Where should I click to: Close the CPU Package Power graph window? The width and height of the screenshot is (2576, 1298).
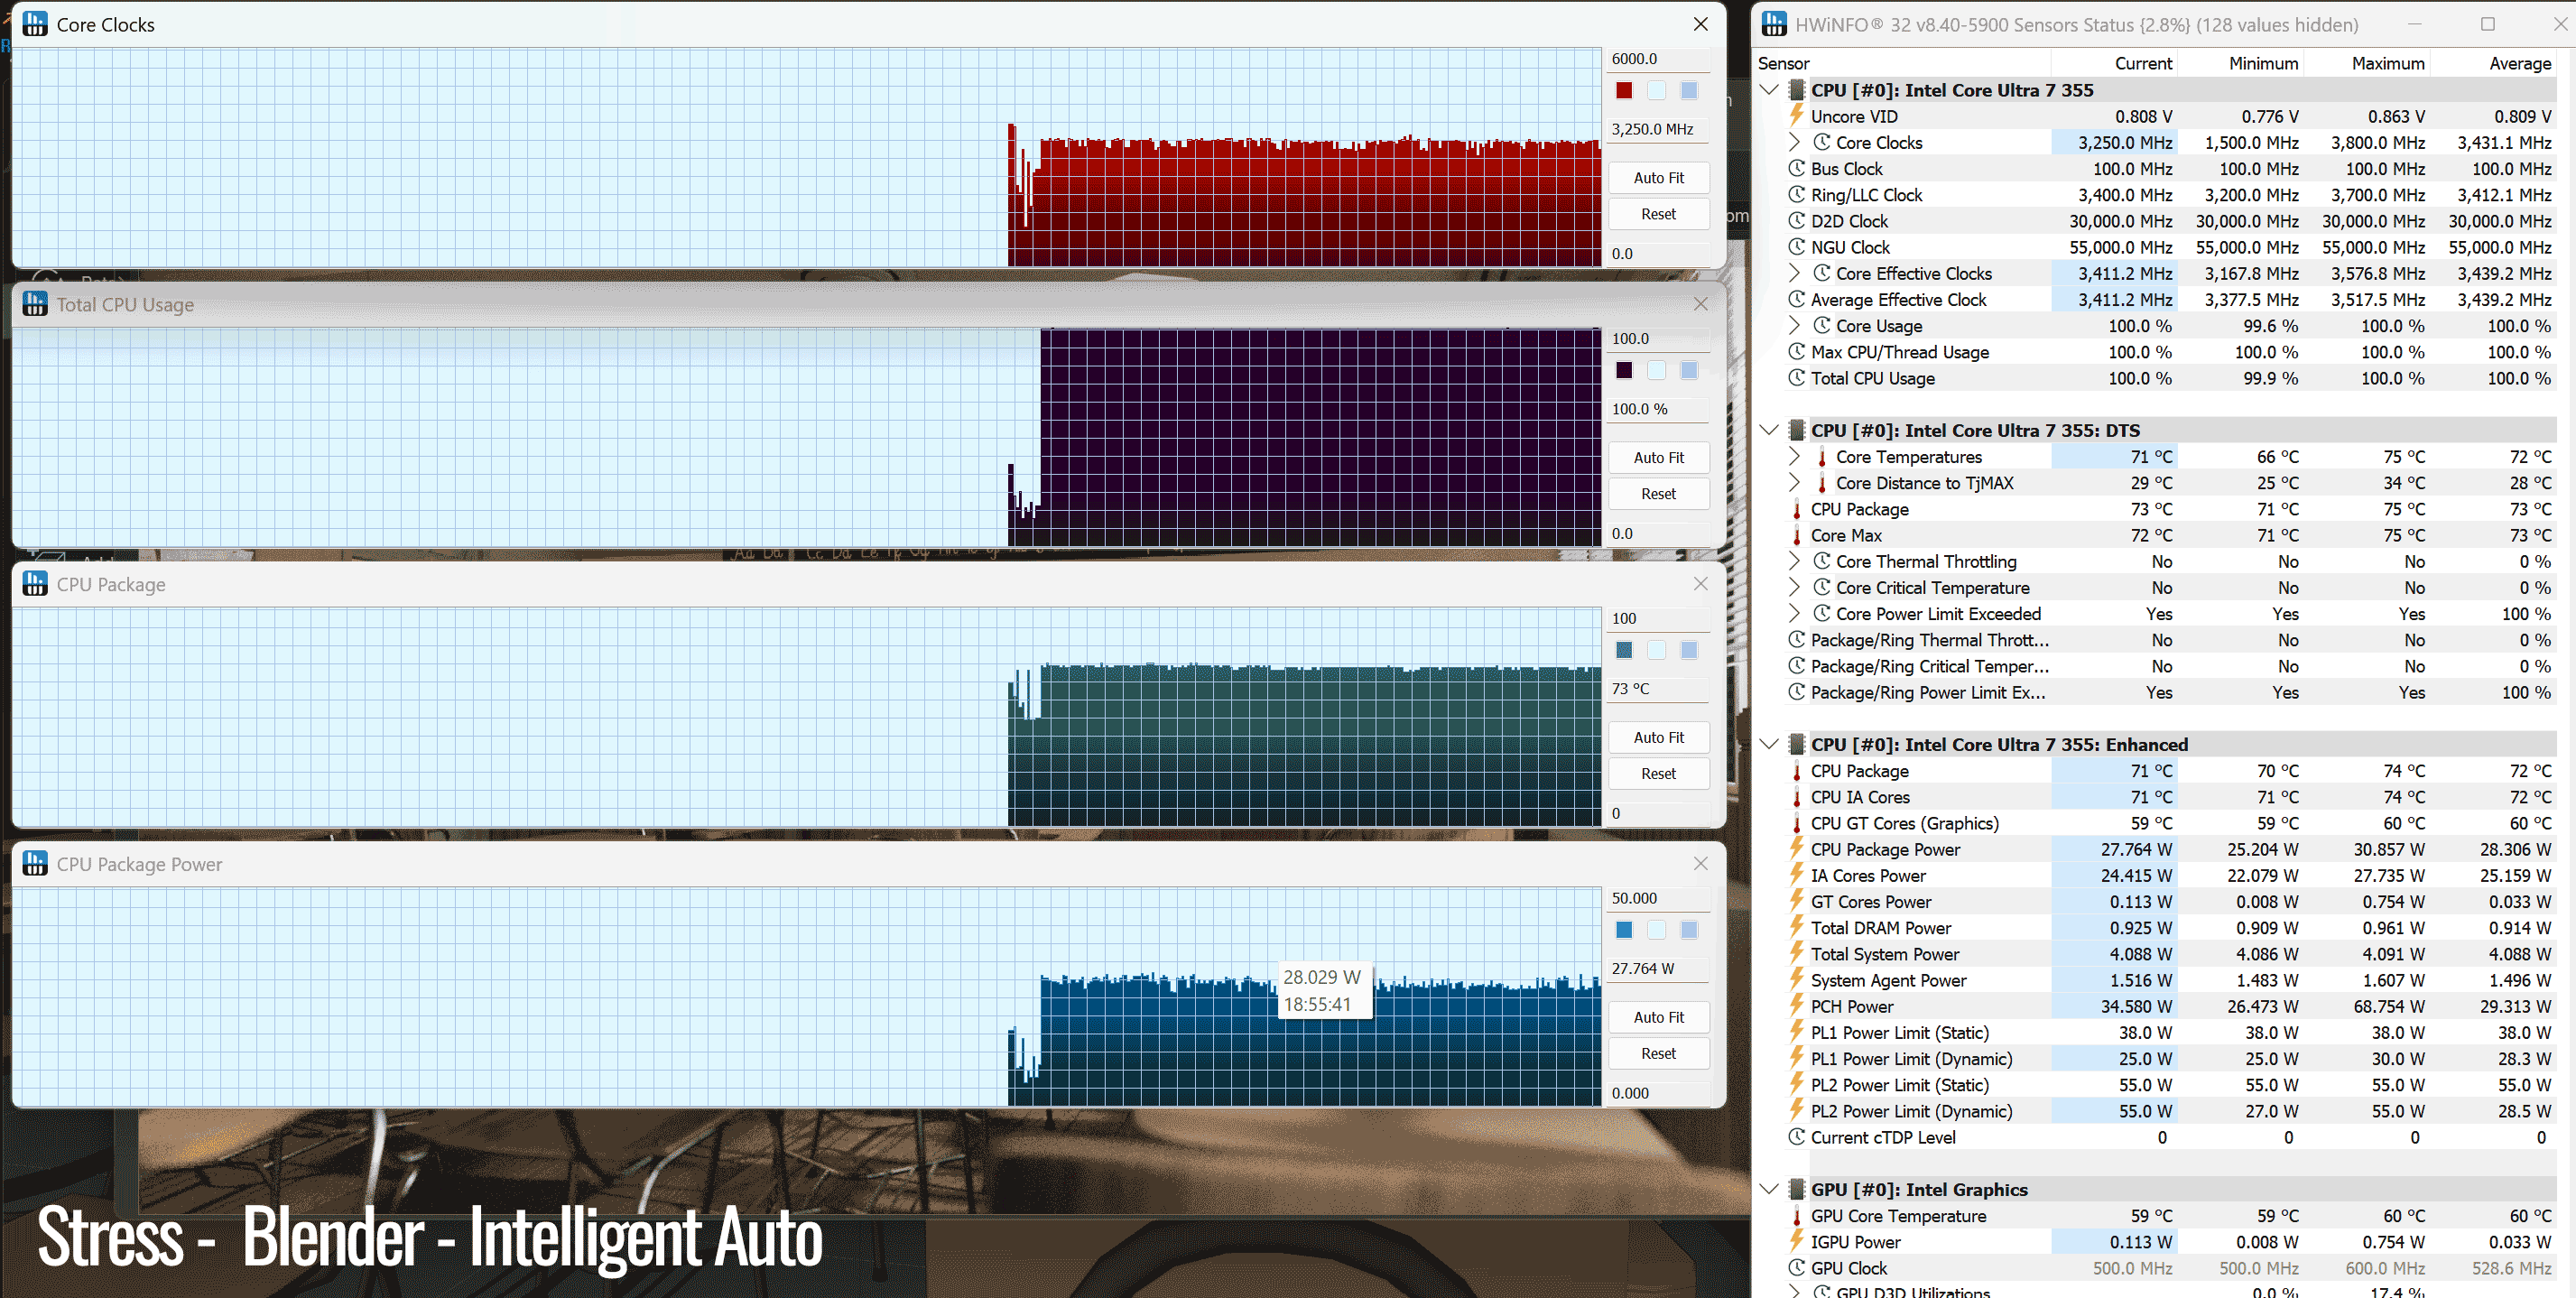point(1700,864)
